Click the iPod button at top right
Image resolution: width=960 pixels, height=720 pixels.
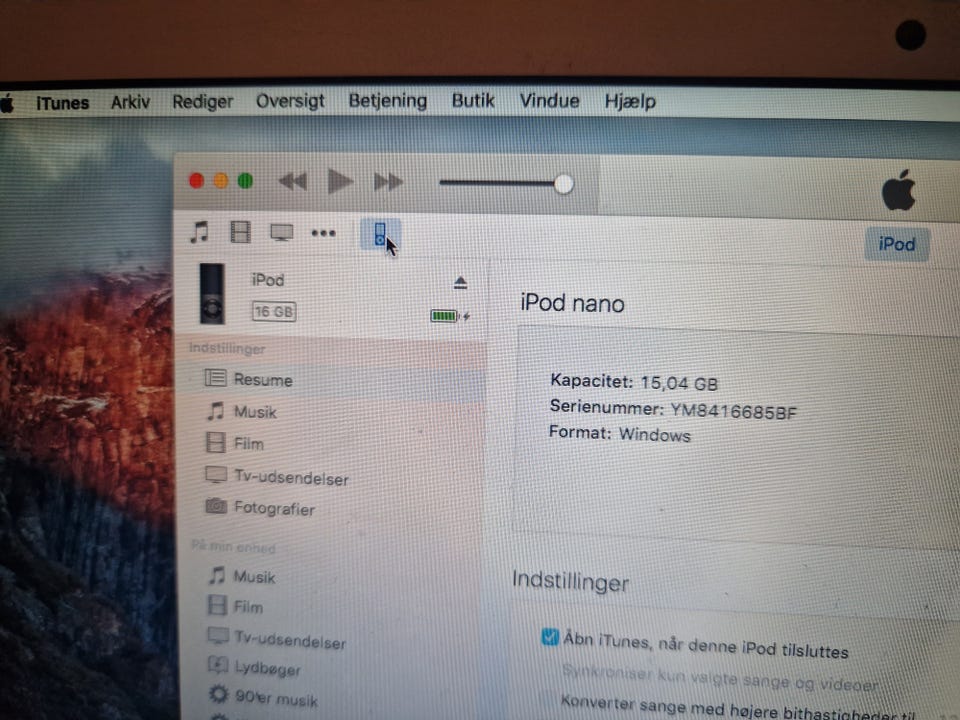click(x=896, y=244)
